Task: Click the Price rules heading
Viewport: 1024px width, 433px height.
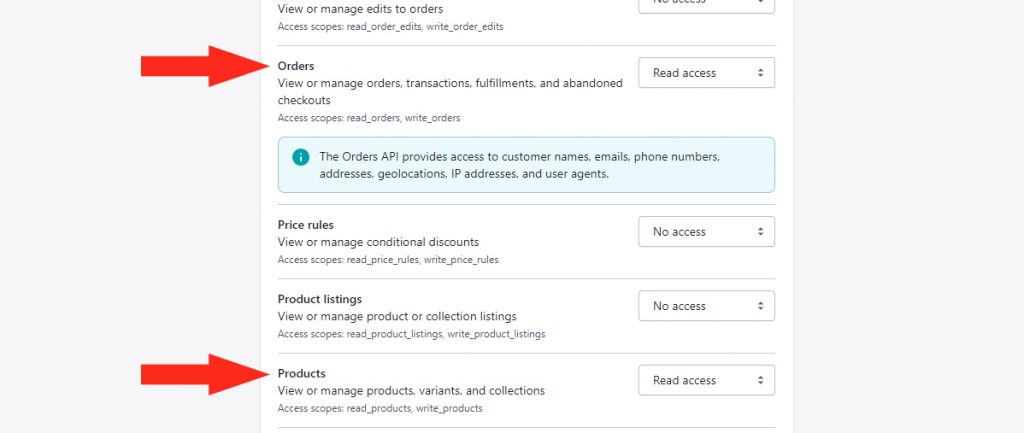Action: (x=306, y=225)
